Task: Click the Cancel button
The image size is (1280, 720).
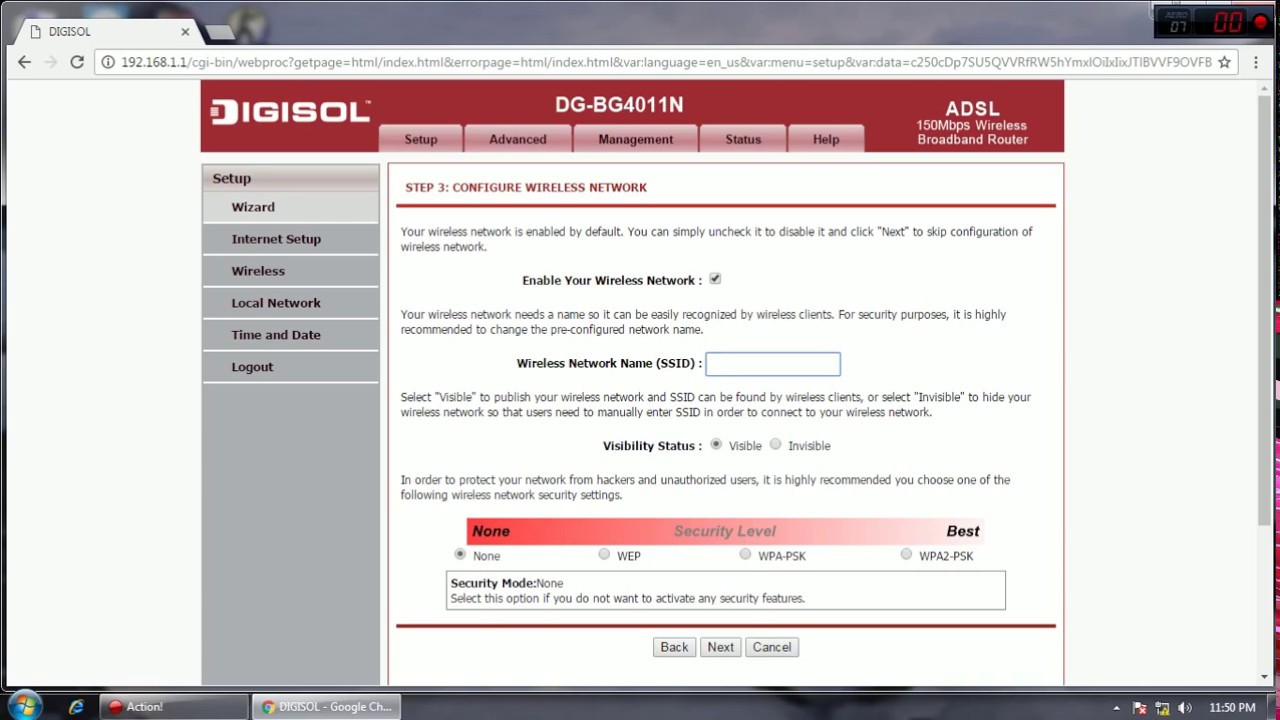Action: (772, 647)
